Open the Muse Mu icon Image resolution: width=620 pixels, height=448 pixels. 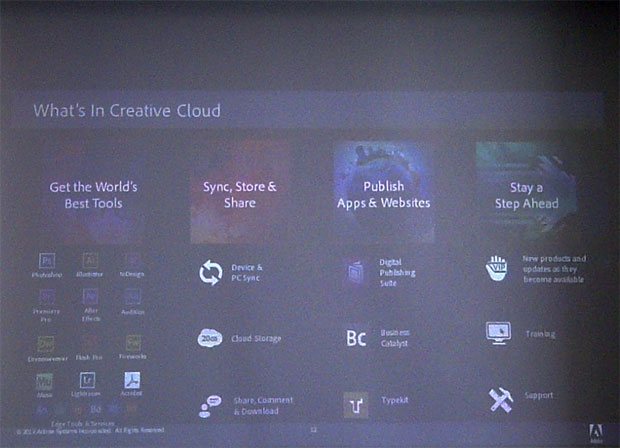coord(44,381)
